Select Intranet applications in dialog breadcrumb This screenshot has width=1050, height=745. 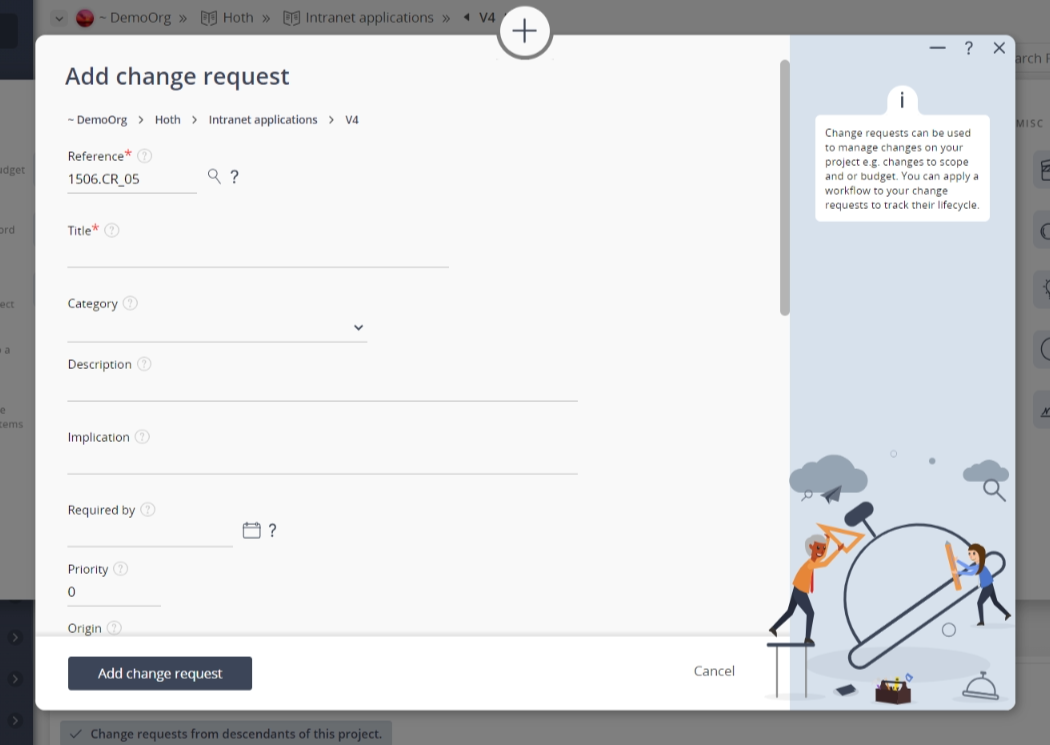[262, 120]
